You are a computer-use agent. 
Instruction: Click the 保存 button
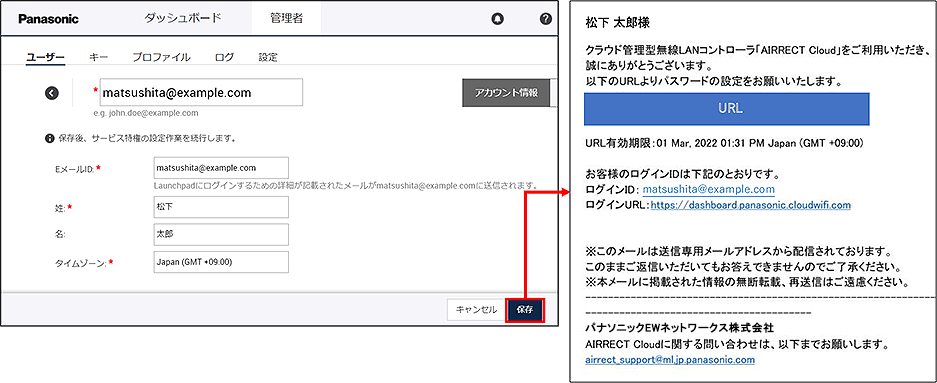click(525, 310)
